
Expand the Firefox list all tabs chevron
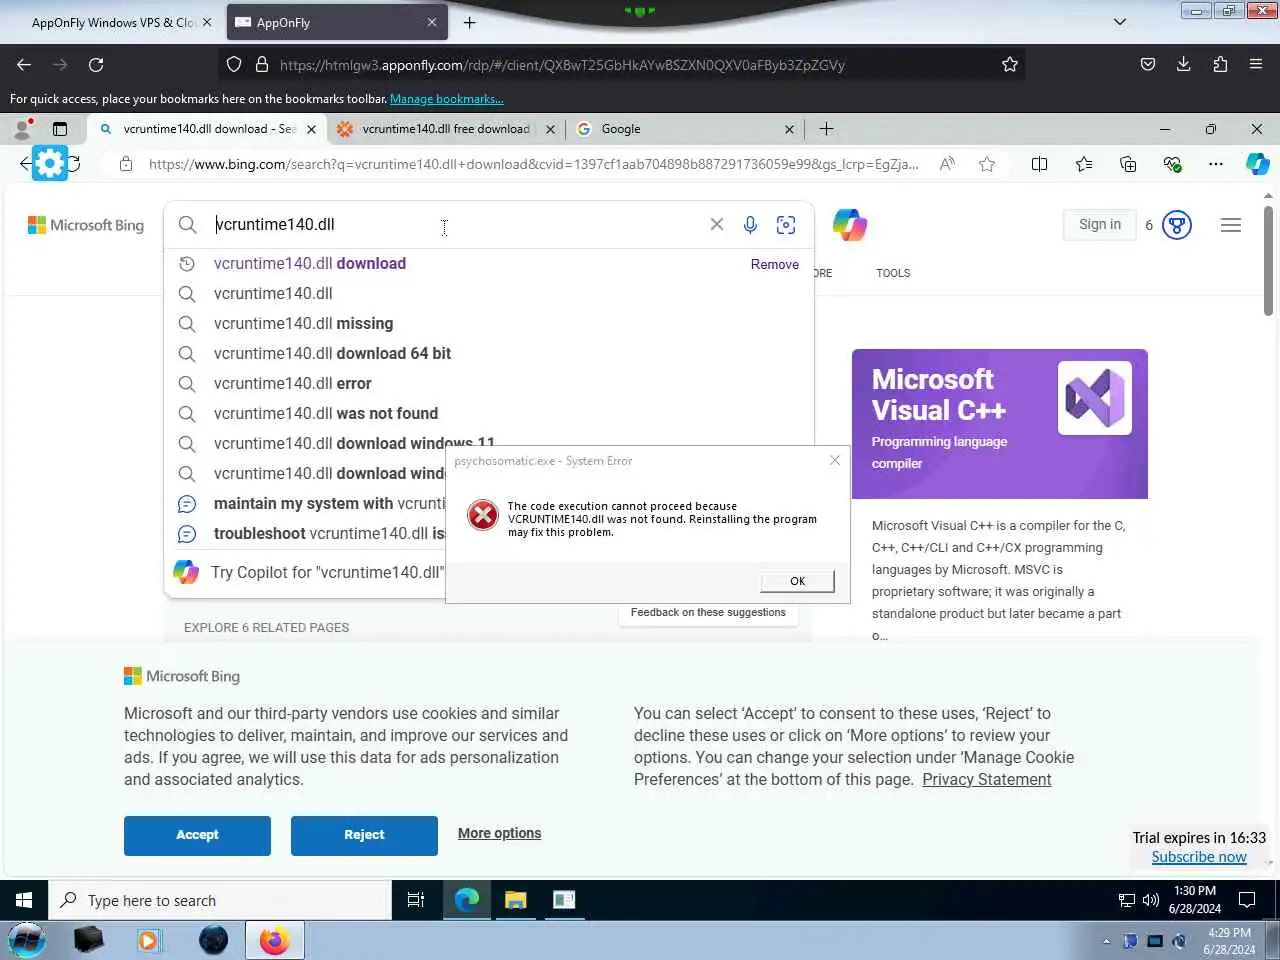[x=1120, y=22]
